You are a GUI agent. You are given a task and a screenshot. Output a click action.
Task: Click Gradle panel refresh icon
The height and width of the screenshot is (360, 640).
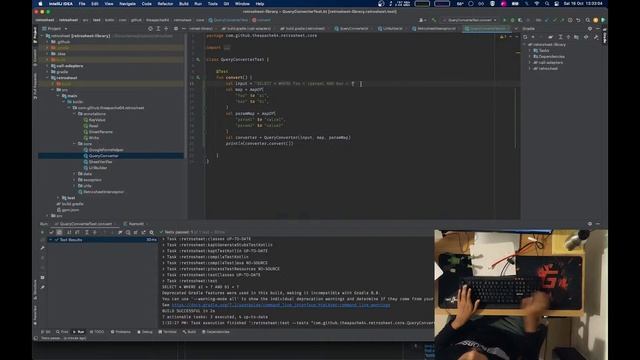pyautogui.click(x=525, y=37)
